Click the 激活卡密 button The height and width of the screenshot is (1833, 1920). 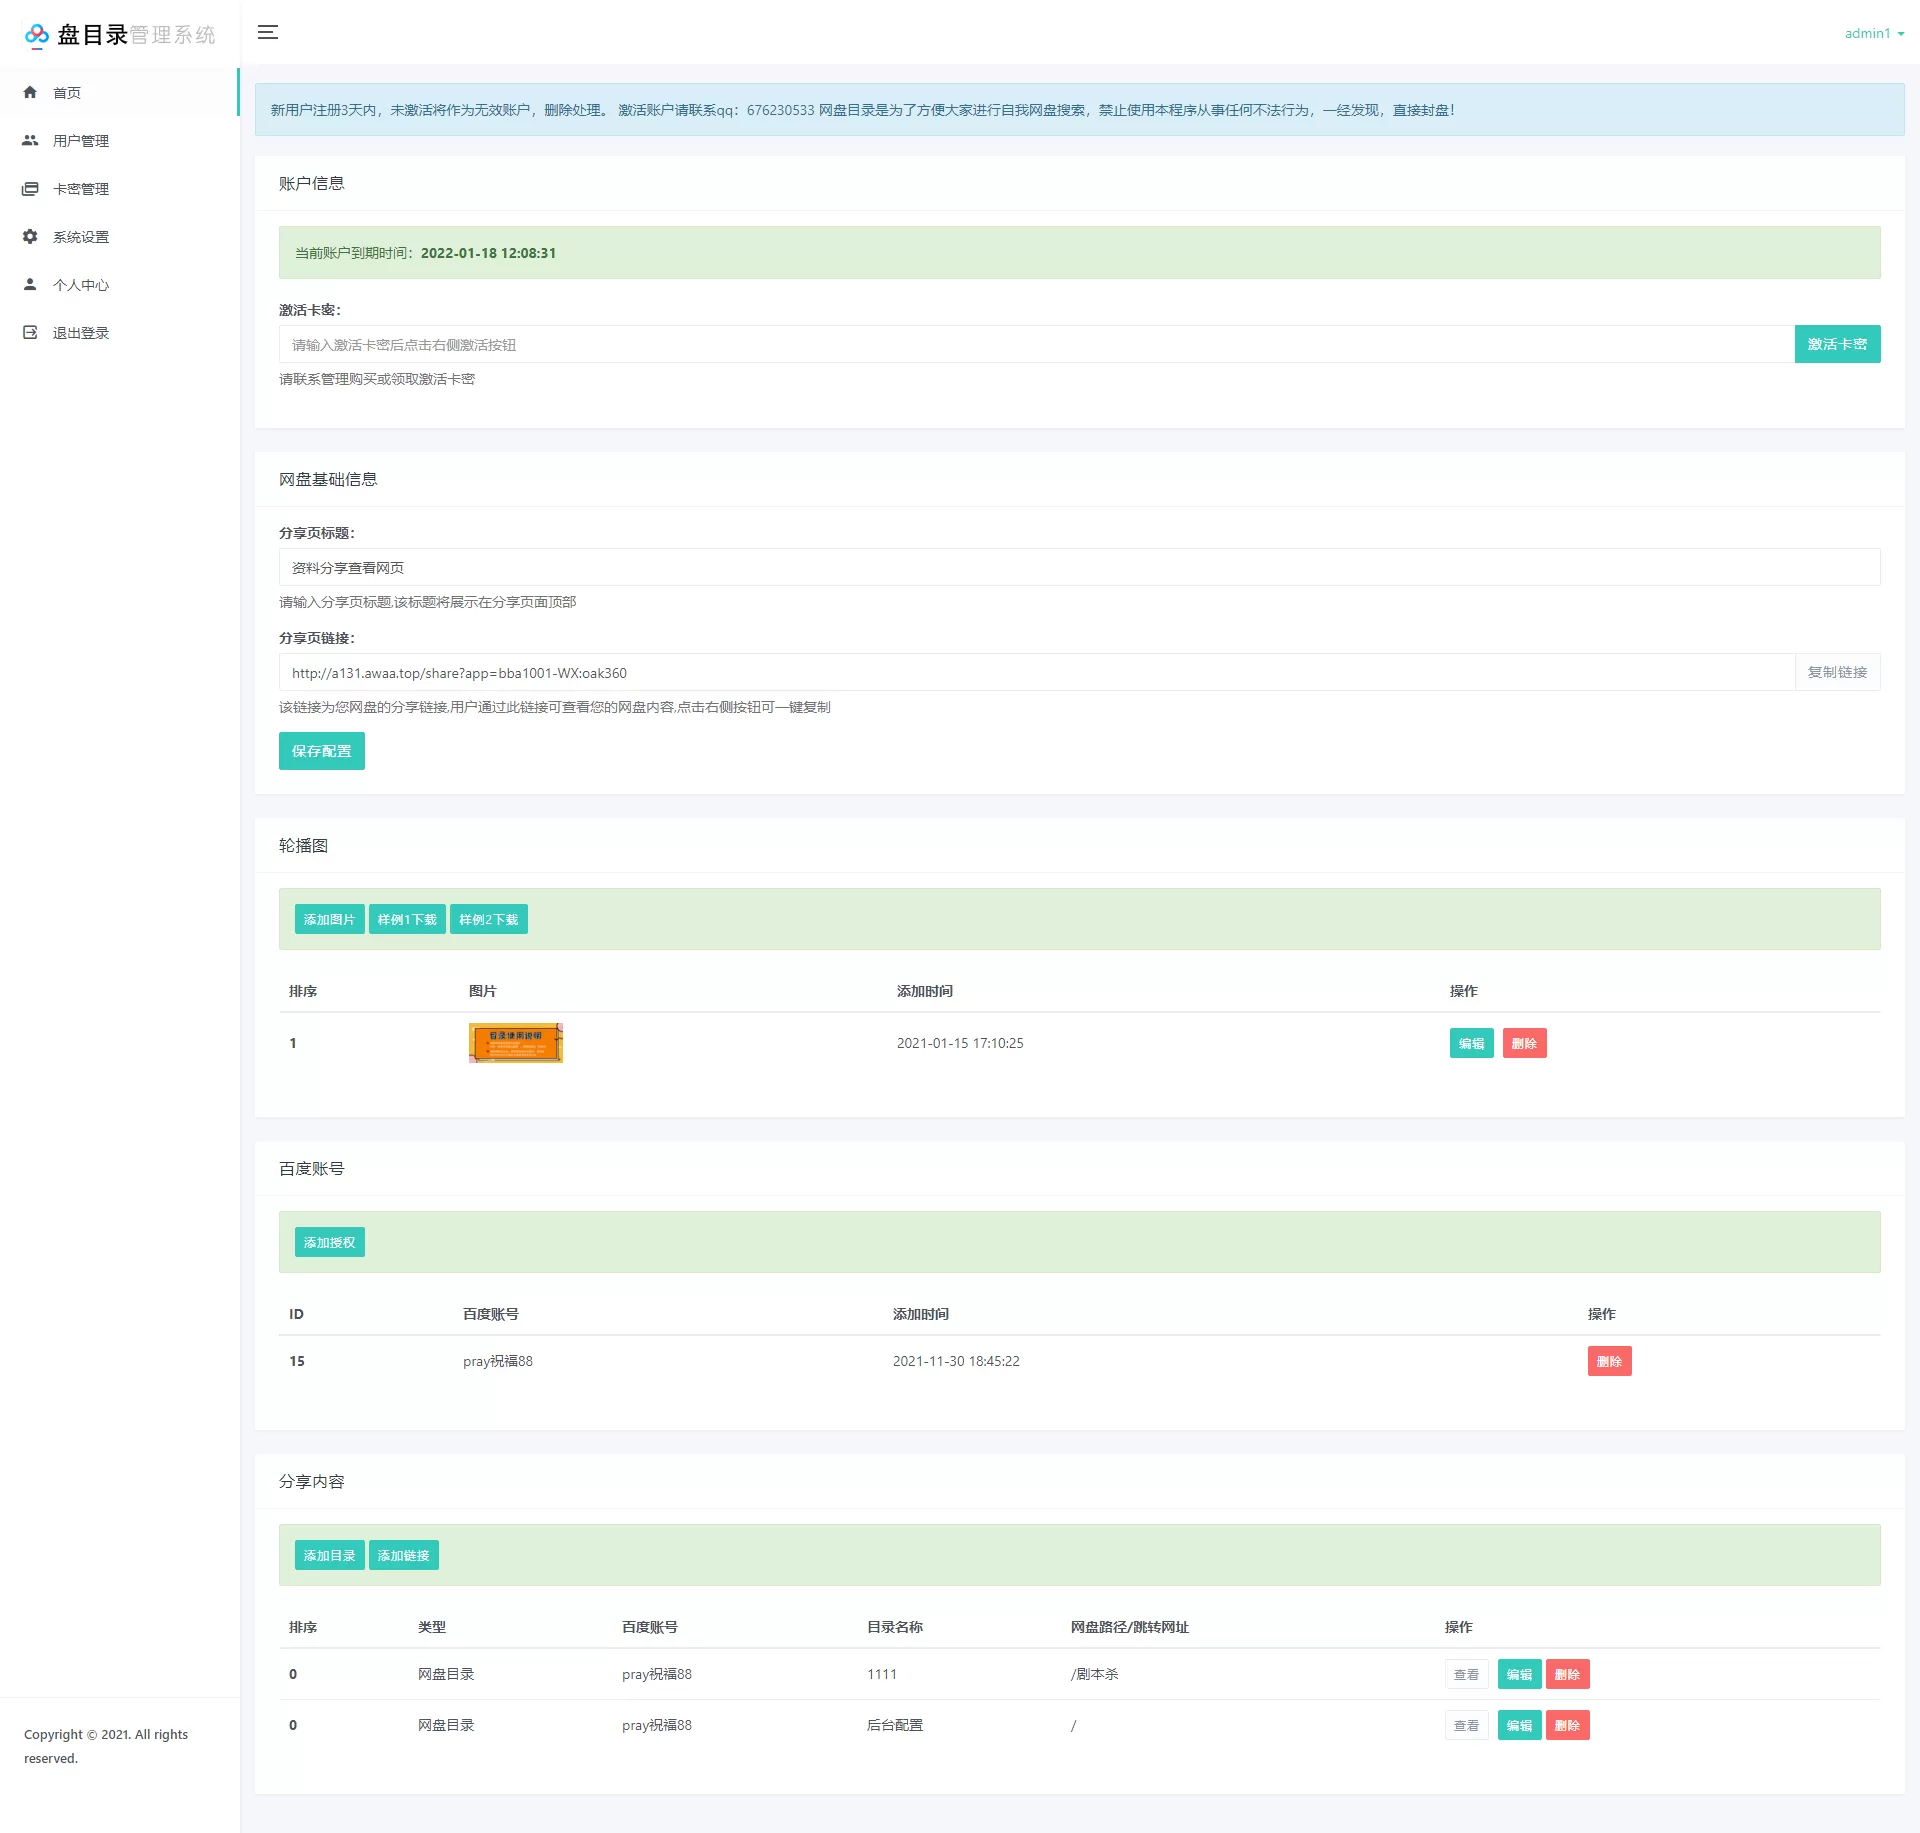click(x=1836, y=344)
